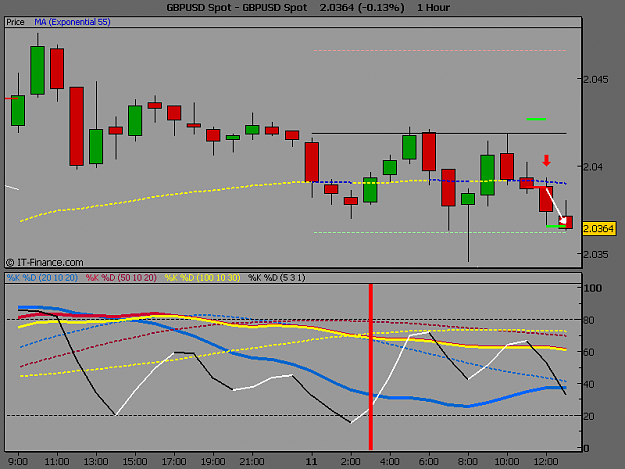Click the Price label in the chart header
625x469 pixels.
click(15, 22)
